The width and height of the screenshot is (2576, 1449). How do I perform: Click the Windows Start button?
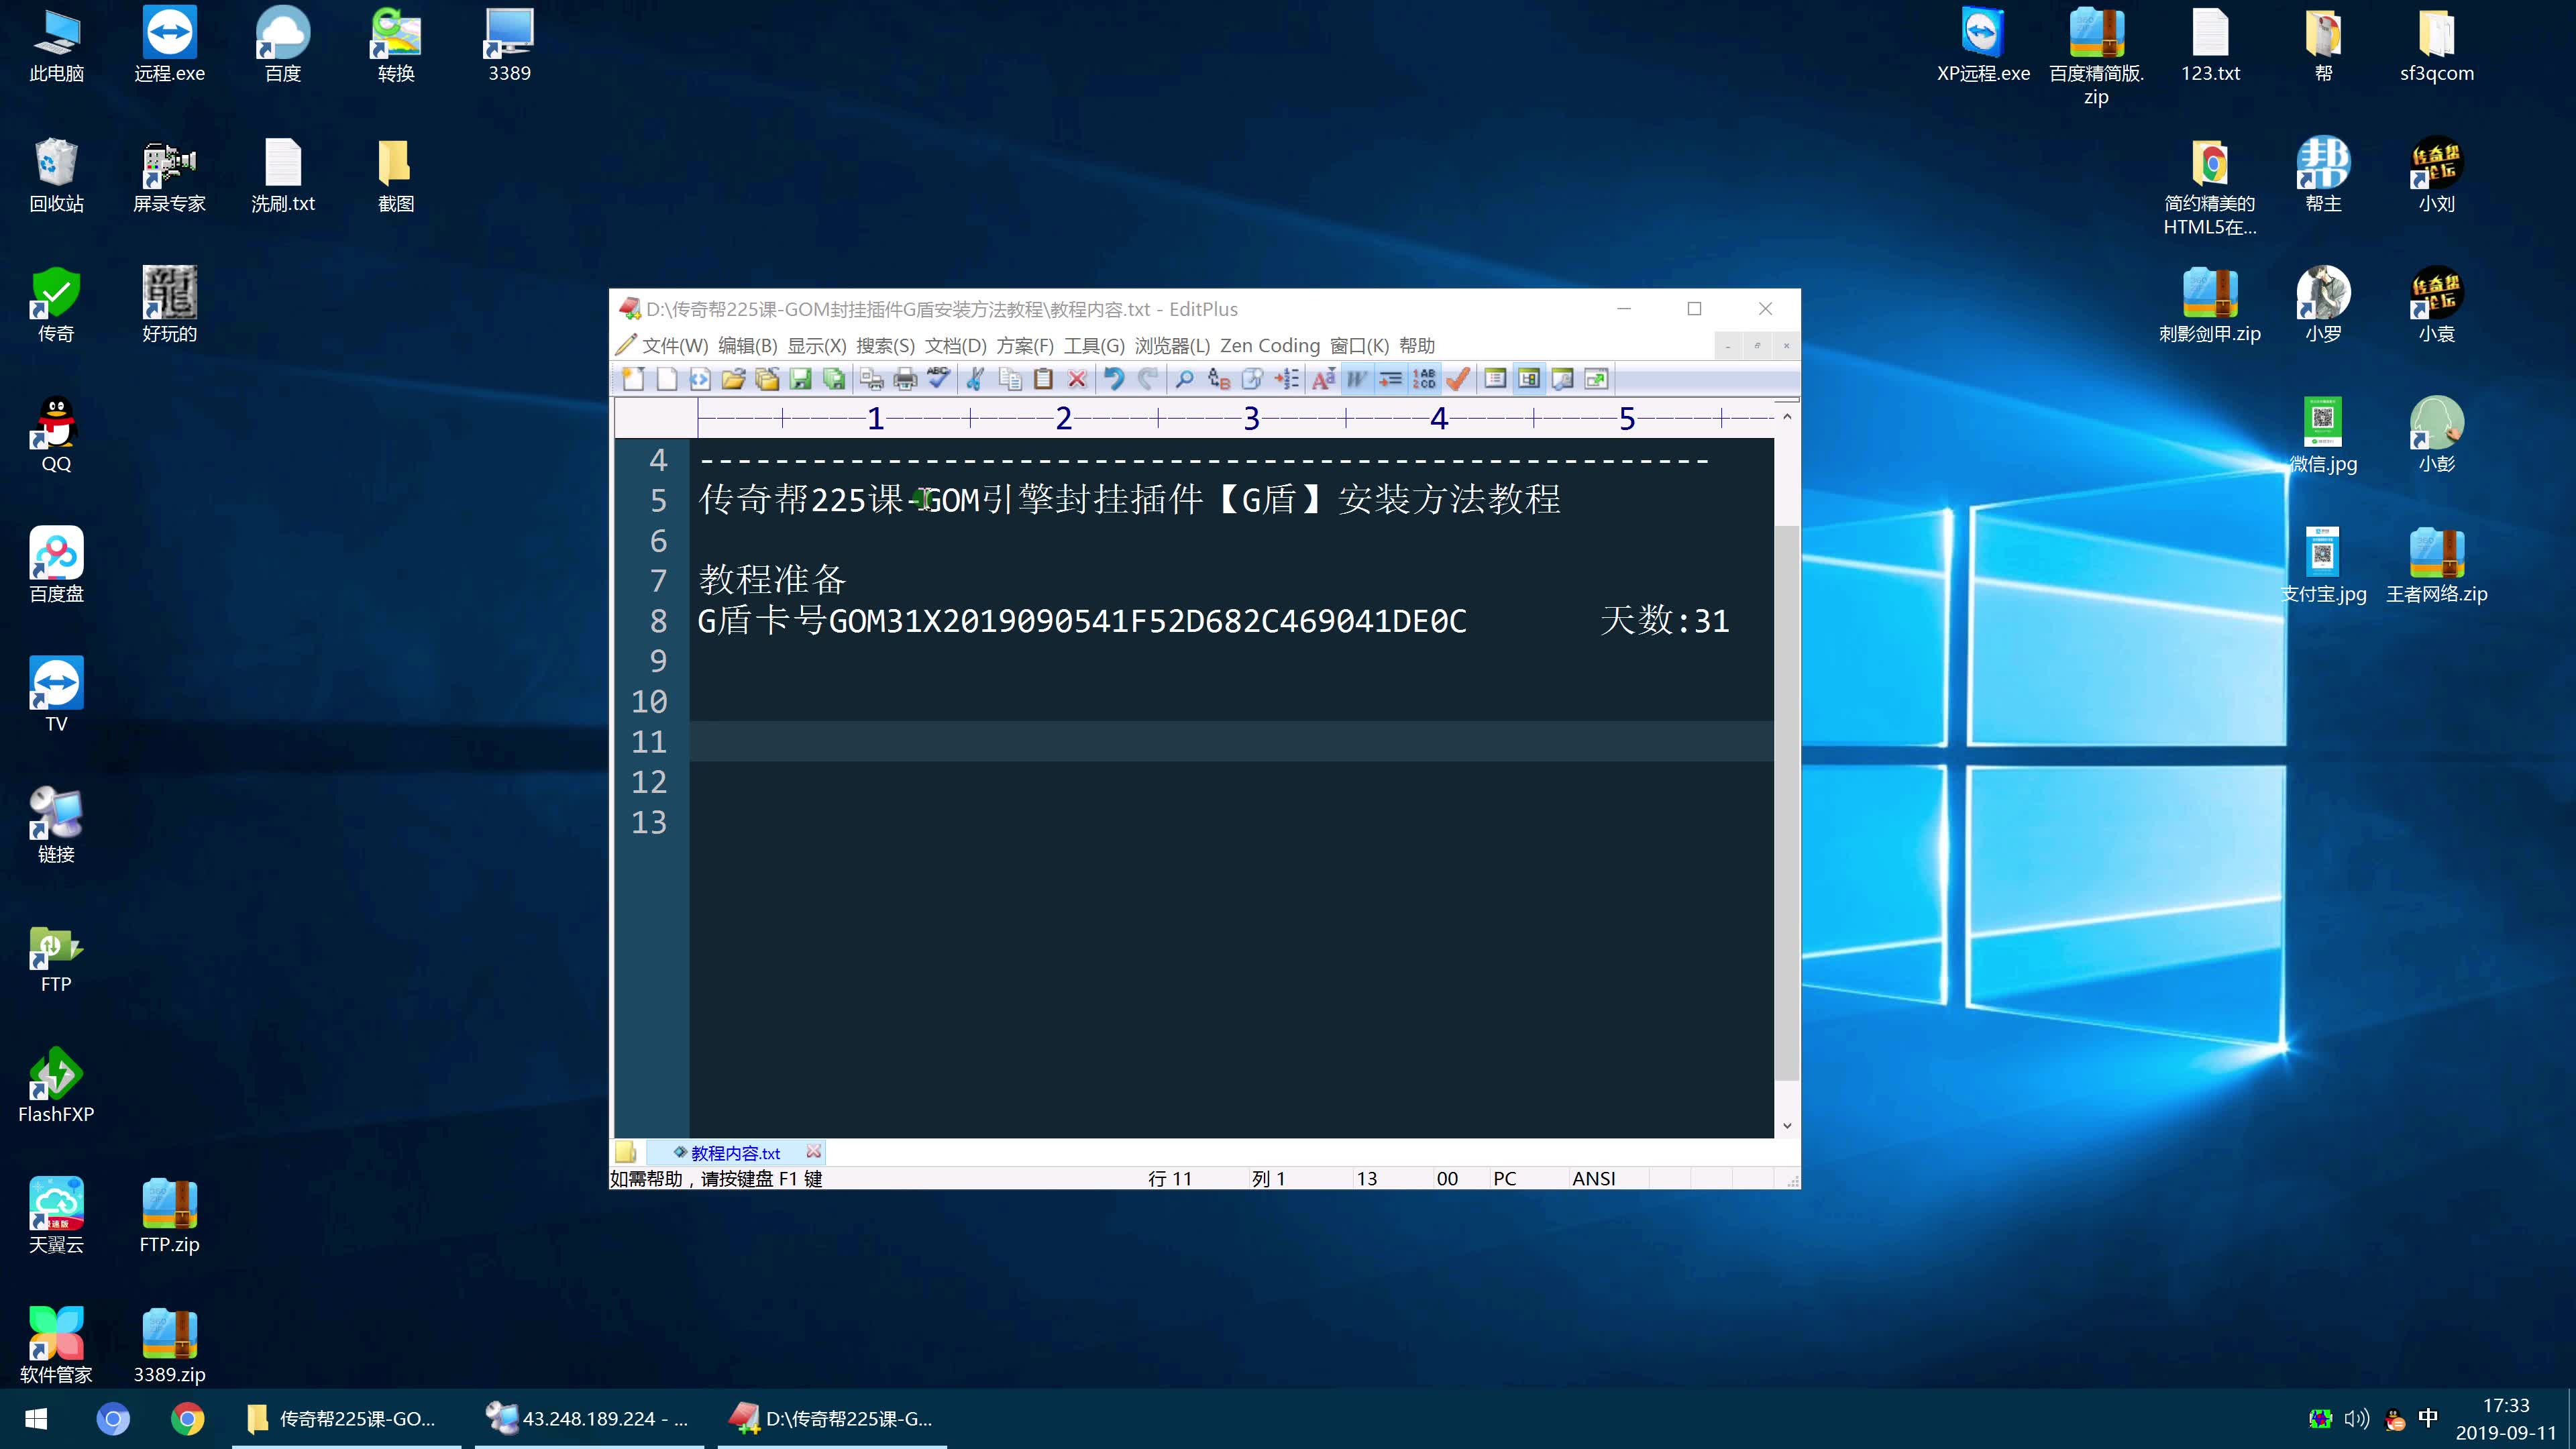36,1419
